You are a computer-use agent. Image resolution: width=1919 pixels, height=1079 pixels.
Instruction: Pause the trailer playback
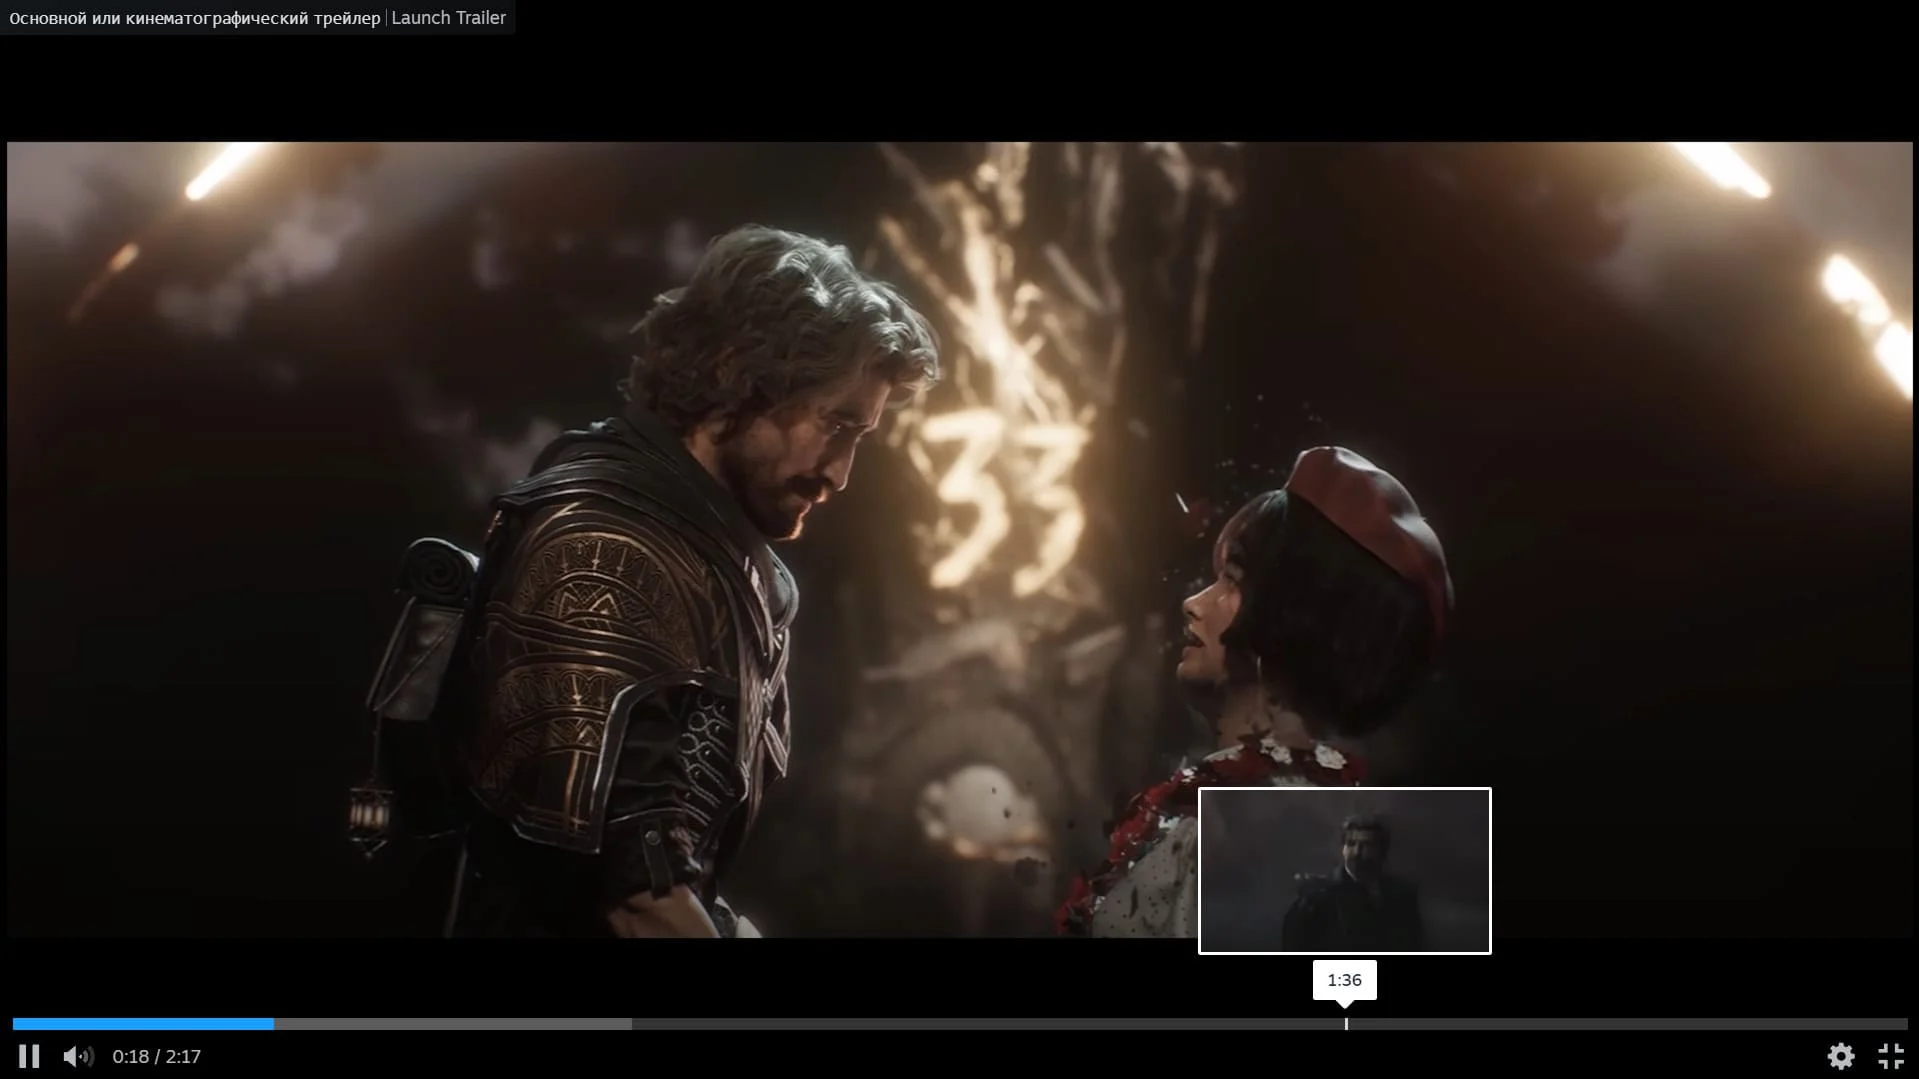(29, 1056)
